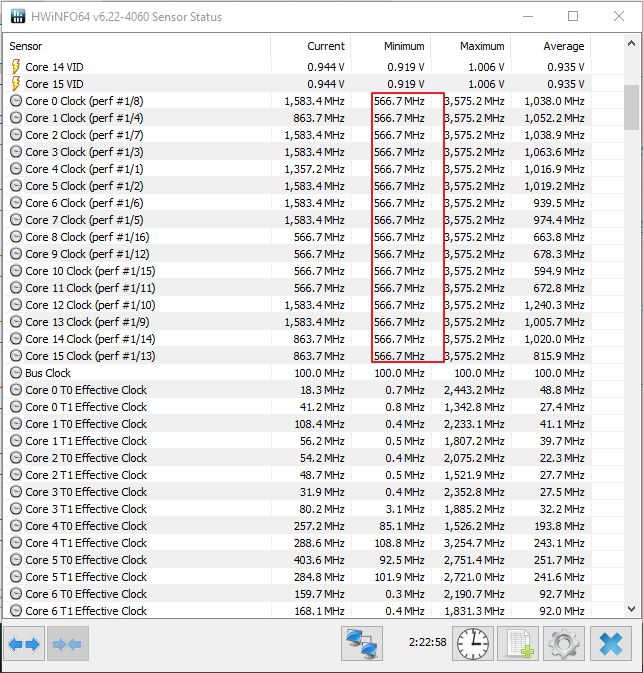Maximize the HWiNFO64 Sensor Status window
The height and width of the screenshot is (673, 643).
coord(573,17)
